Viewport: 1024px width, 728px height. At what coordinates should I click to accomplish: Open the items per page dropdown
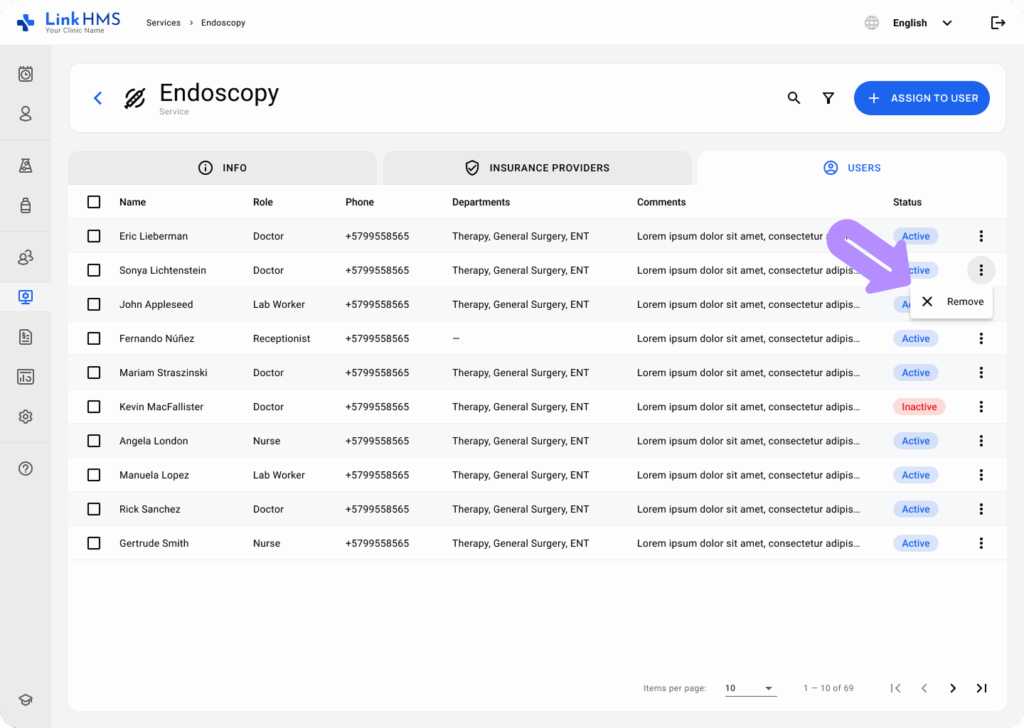tap(750, 688)
